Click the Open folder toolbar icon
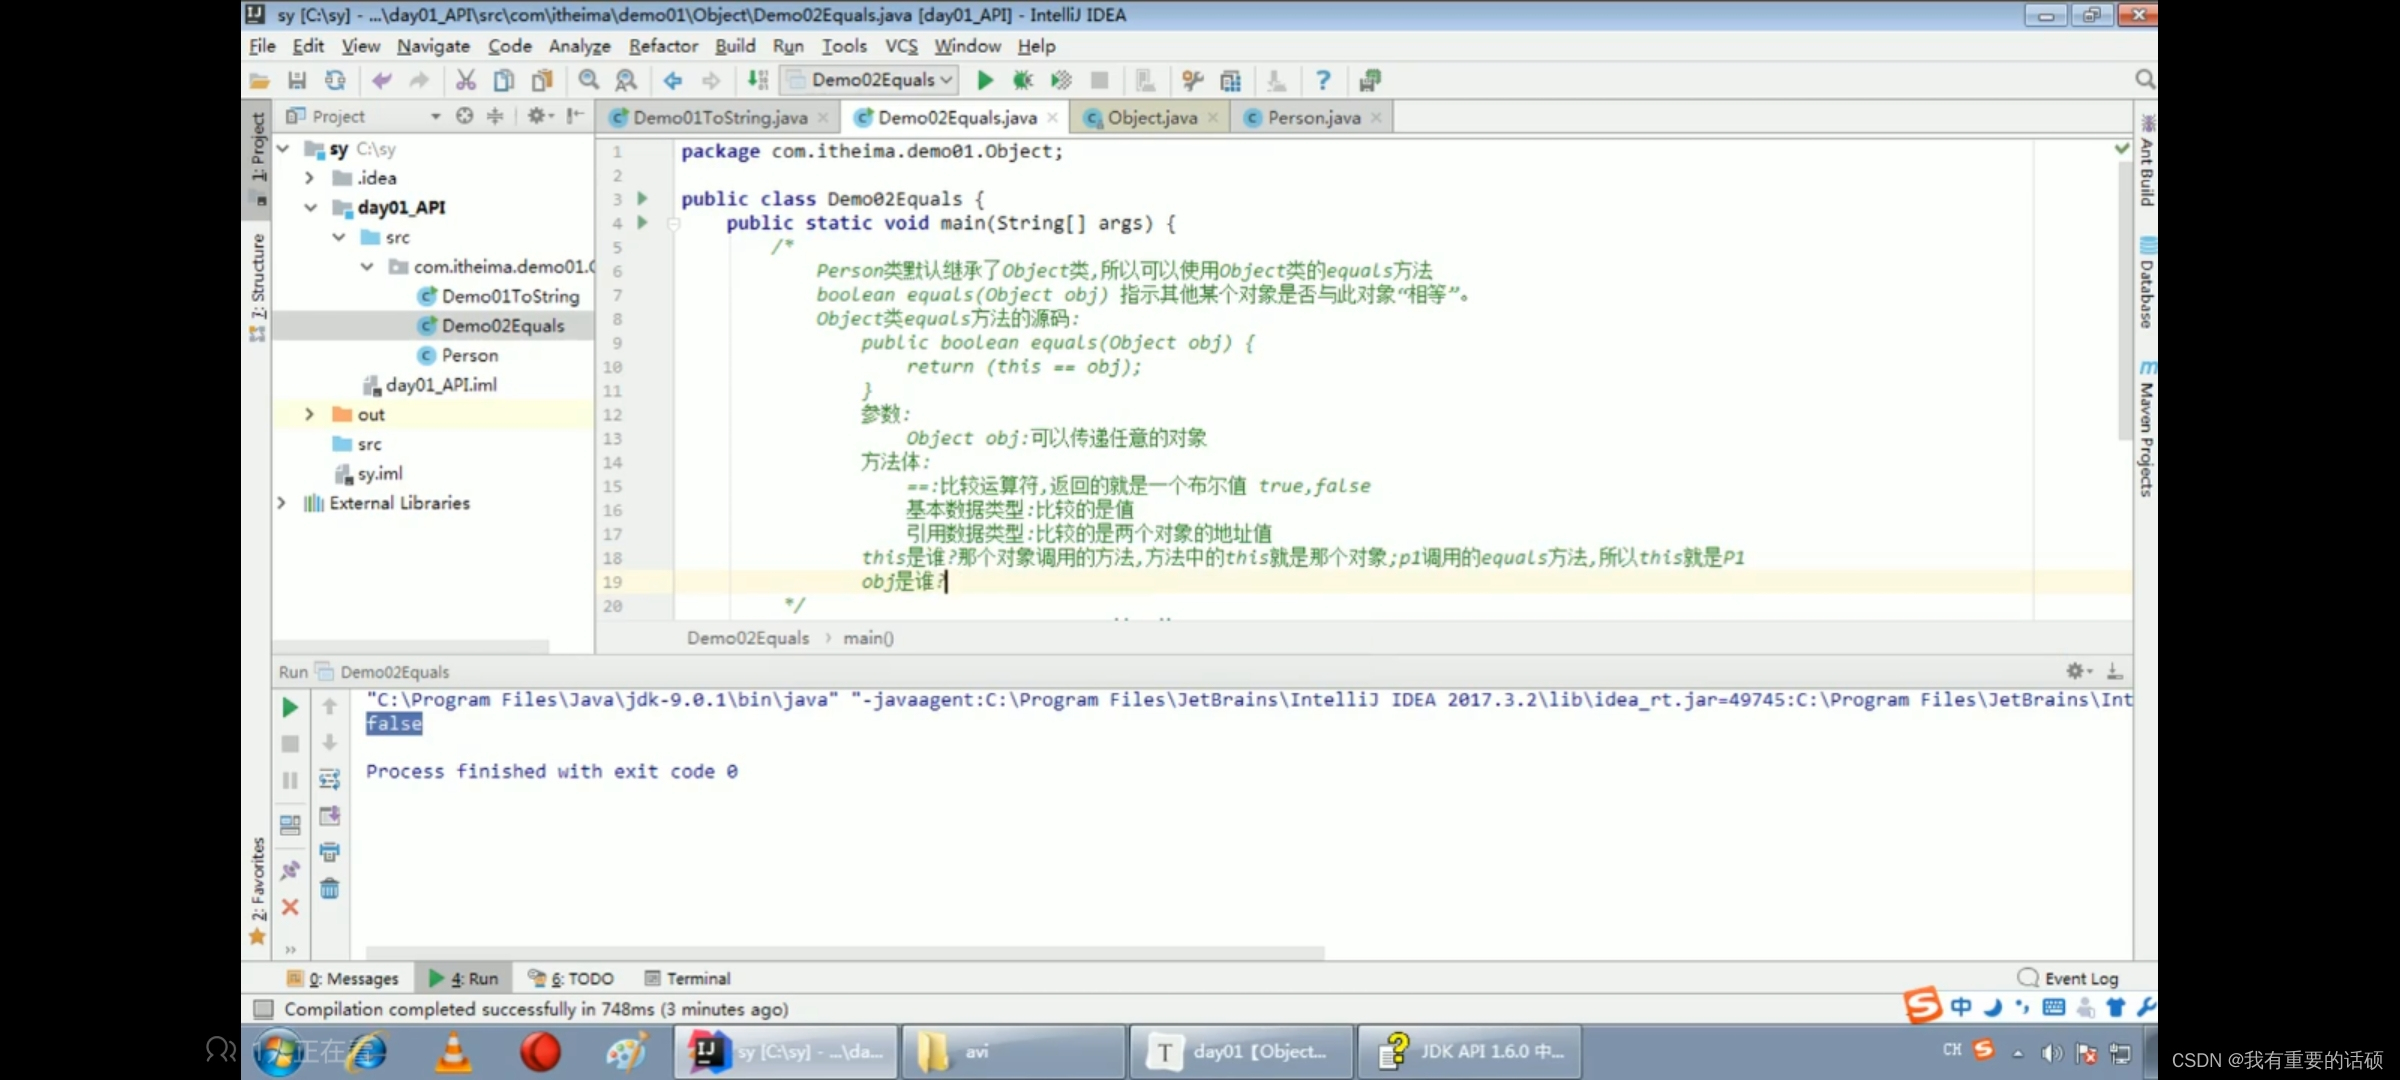This screenshot has width=2400, height=1080. pos(260,80)
